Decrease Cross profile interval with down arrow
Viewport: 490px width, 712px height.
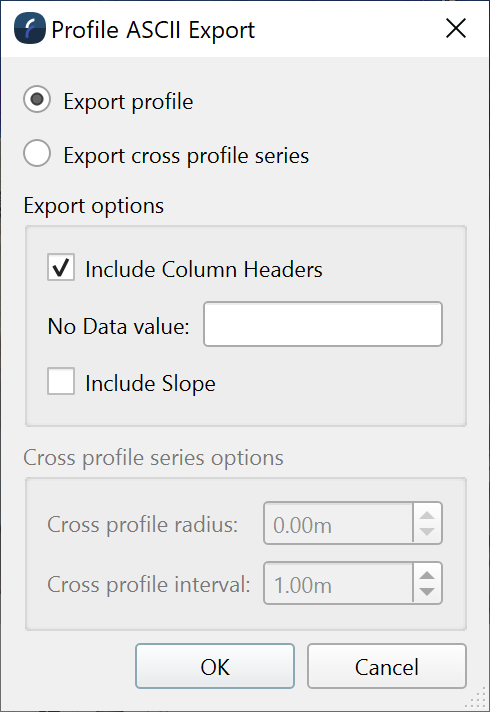pos(427,592)
